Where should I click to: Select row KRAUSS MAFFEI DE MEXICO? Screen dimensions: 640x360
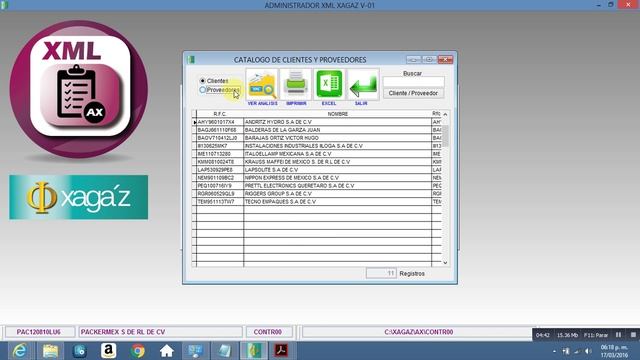point(316,162)
